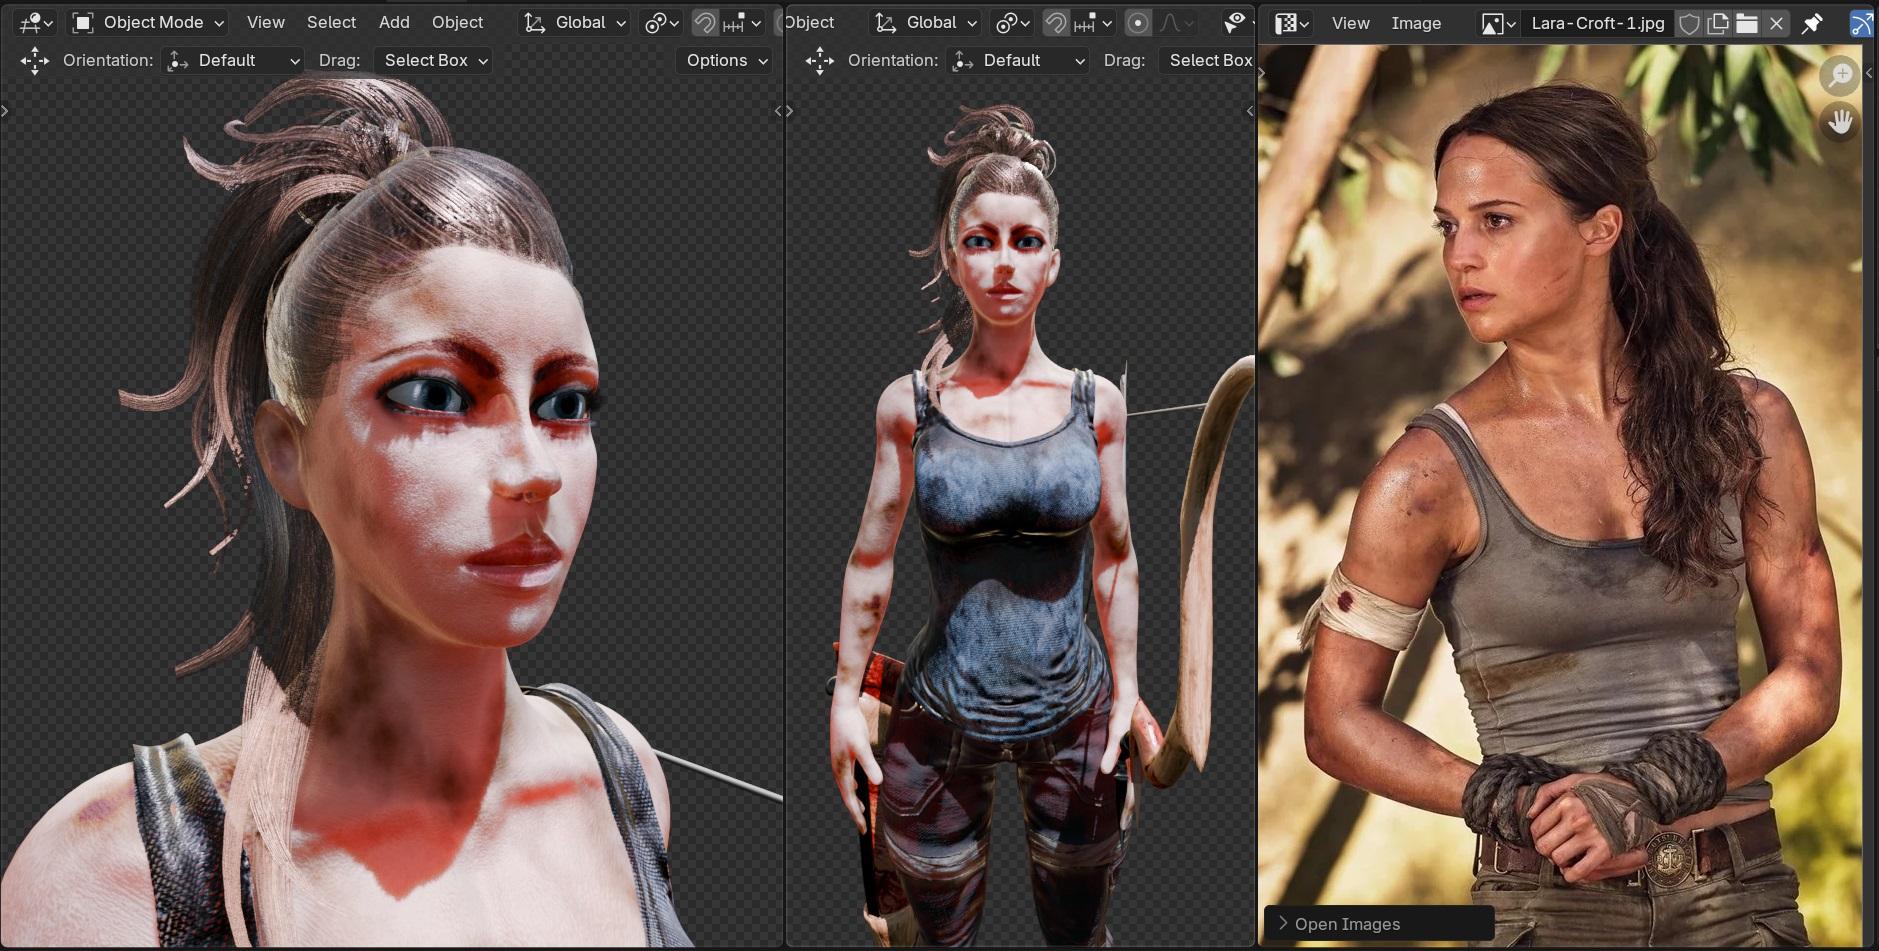
Task: Open the Options dropdown in left viewport
Action: click(726, 60)
